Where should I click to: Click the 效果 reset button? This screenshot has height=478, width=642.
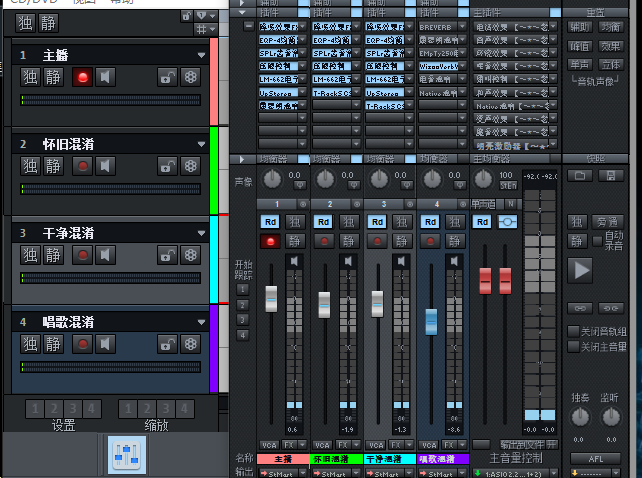coord(611,46)
